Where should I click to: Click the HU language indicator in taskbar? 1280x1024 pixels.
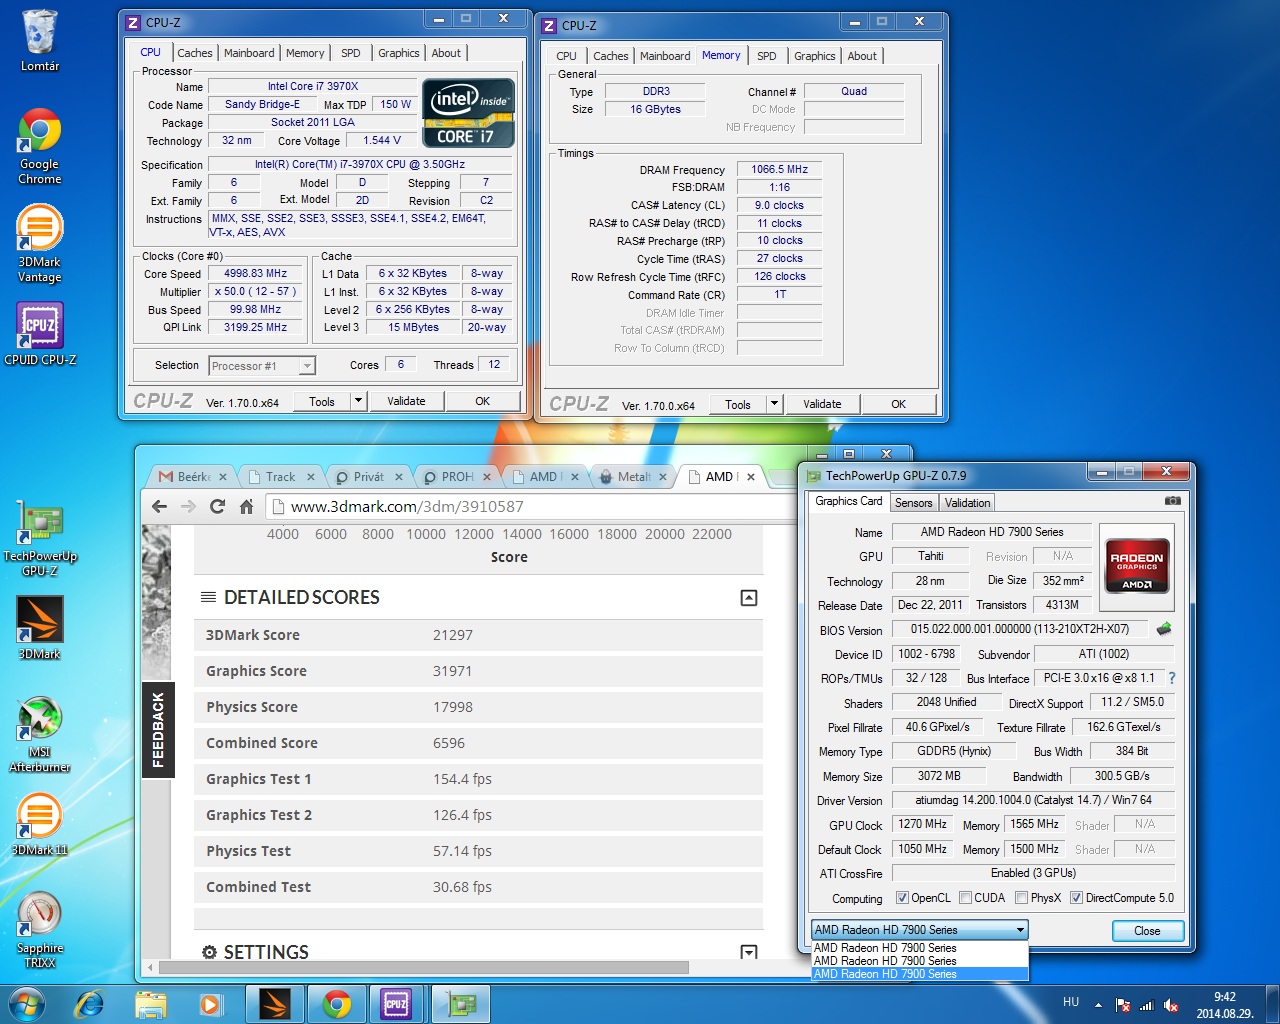(1071, 1002)
